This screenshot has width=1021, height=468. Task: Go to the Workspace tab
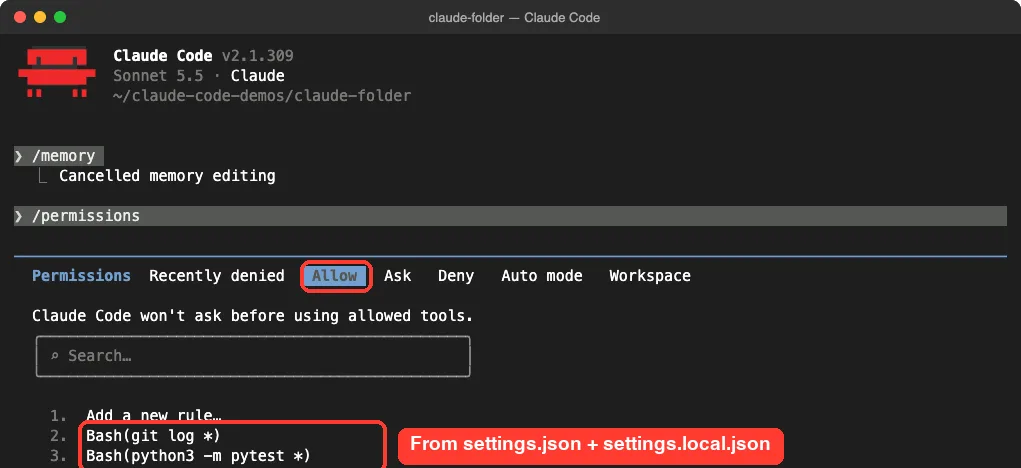pyautogui.click(x=650, y=276)
